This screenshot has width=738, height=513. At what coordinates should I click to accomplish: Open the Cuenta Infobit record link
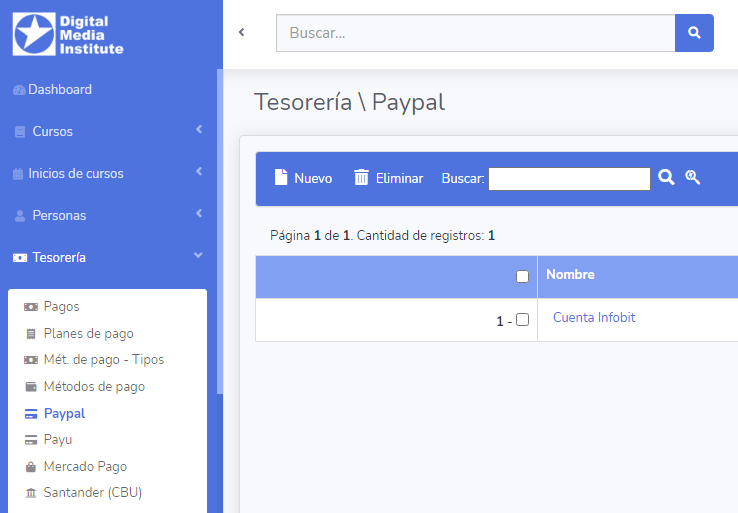[x=594, y=317]
